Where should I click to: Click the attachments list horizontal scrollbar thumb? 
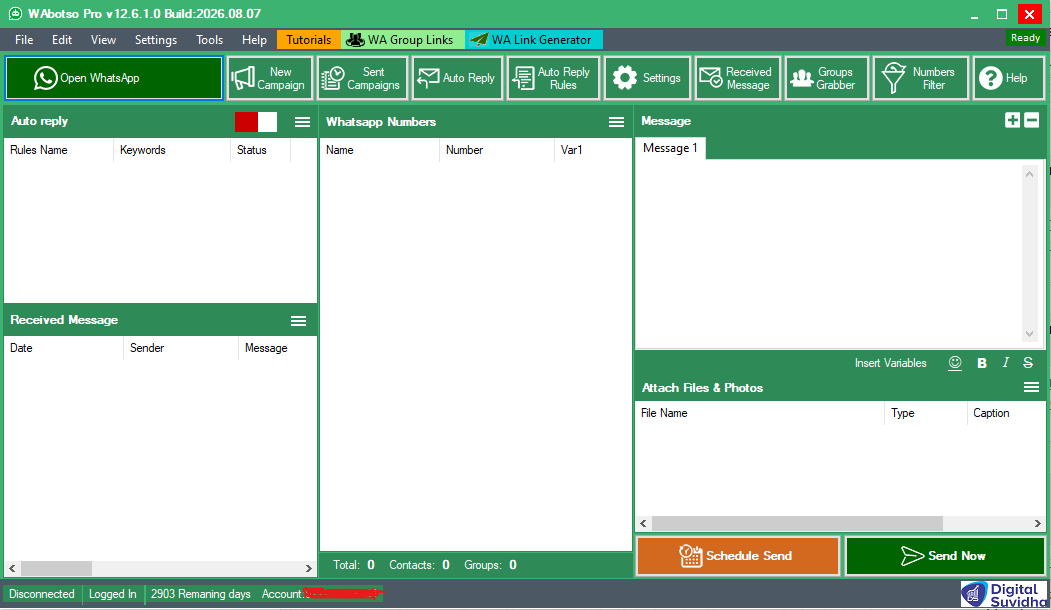797,524
